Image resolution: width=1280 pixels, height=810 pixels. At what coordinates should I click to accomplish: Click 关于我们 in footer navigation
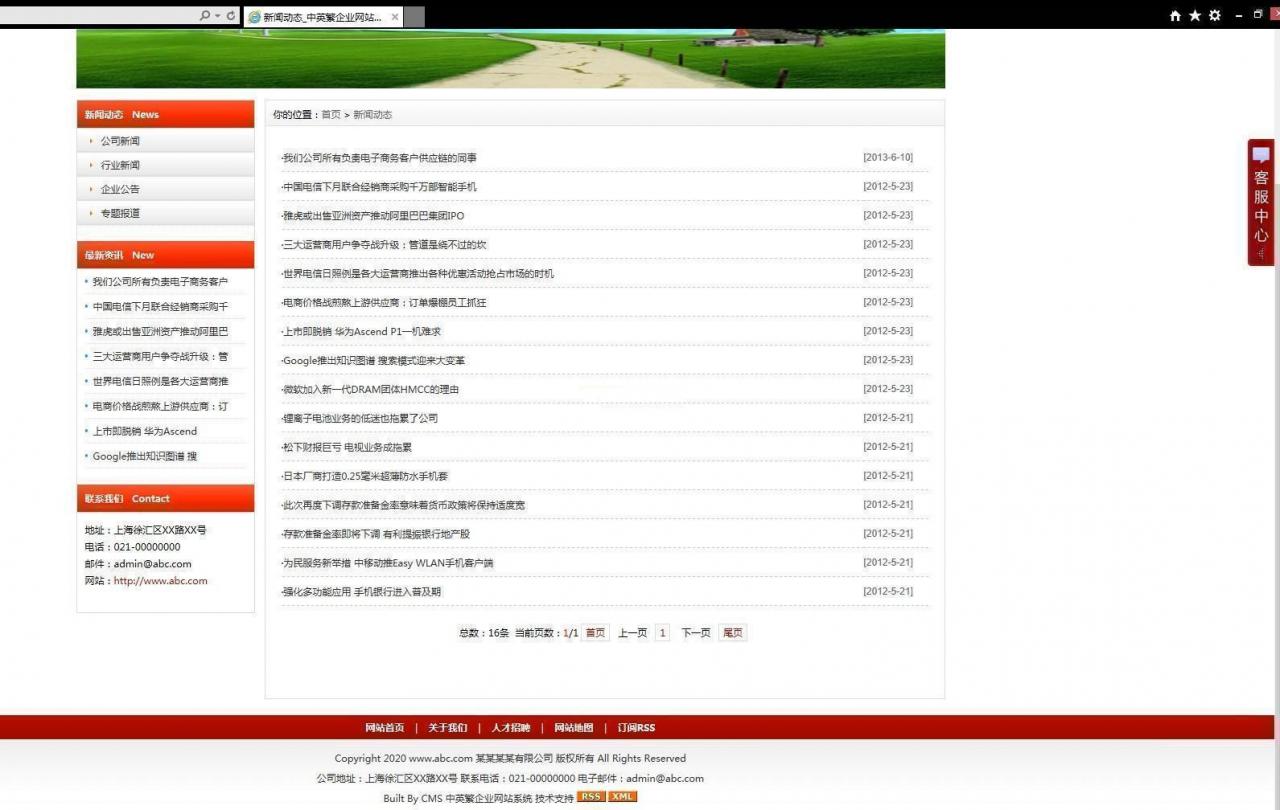coord(448,728)
